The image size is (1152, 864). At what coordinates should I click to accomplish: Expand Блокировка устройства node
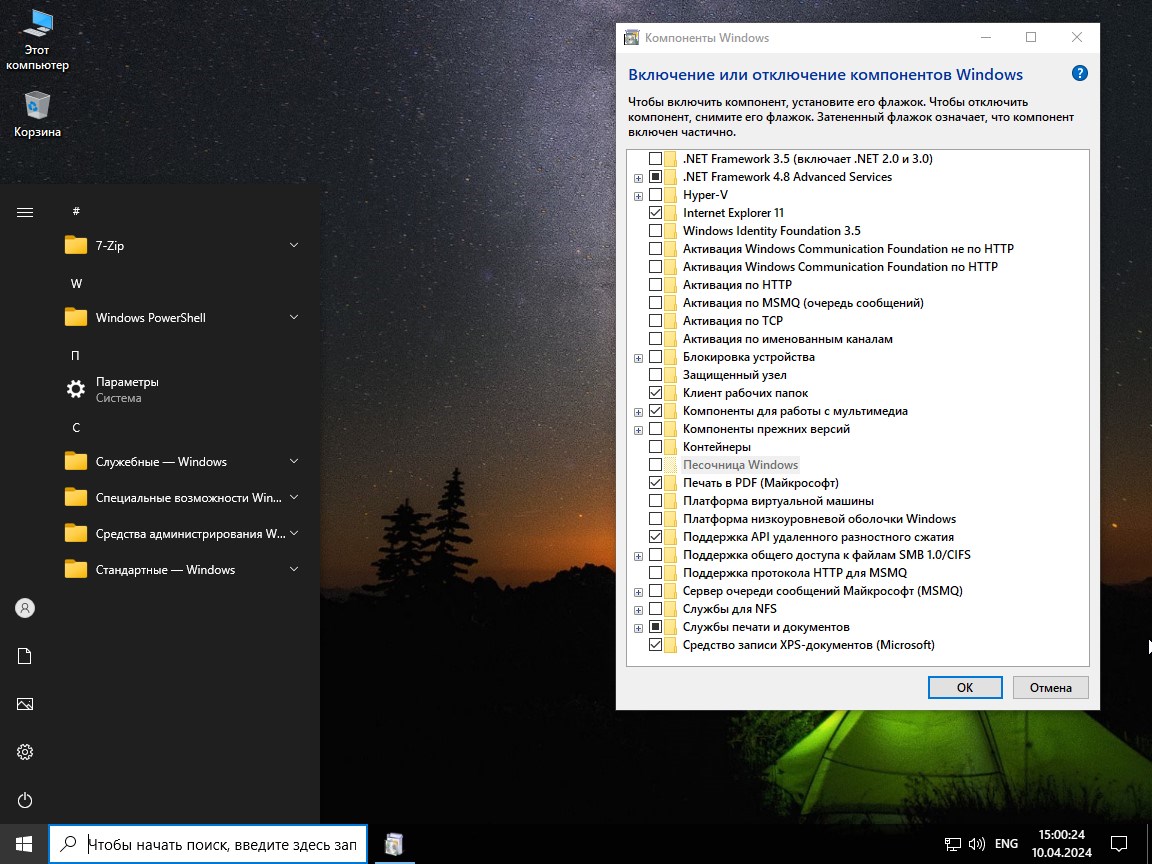click(638, 358)
